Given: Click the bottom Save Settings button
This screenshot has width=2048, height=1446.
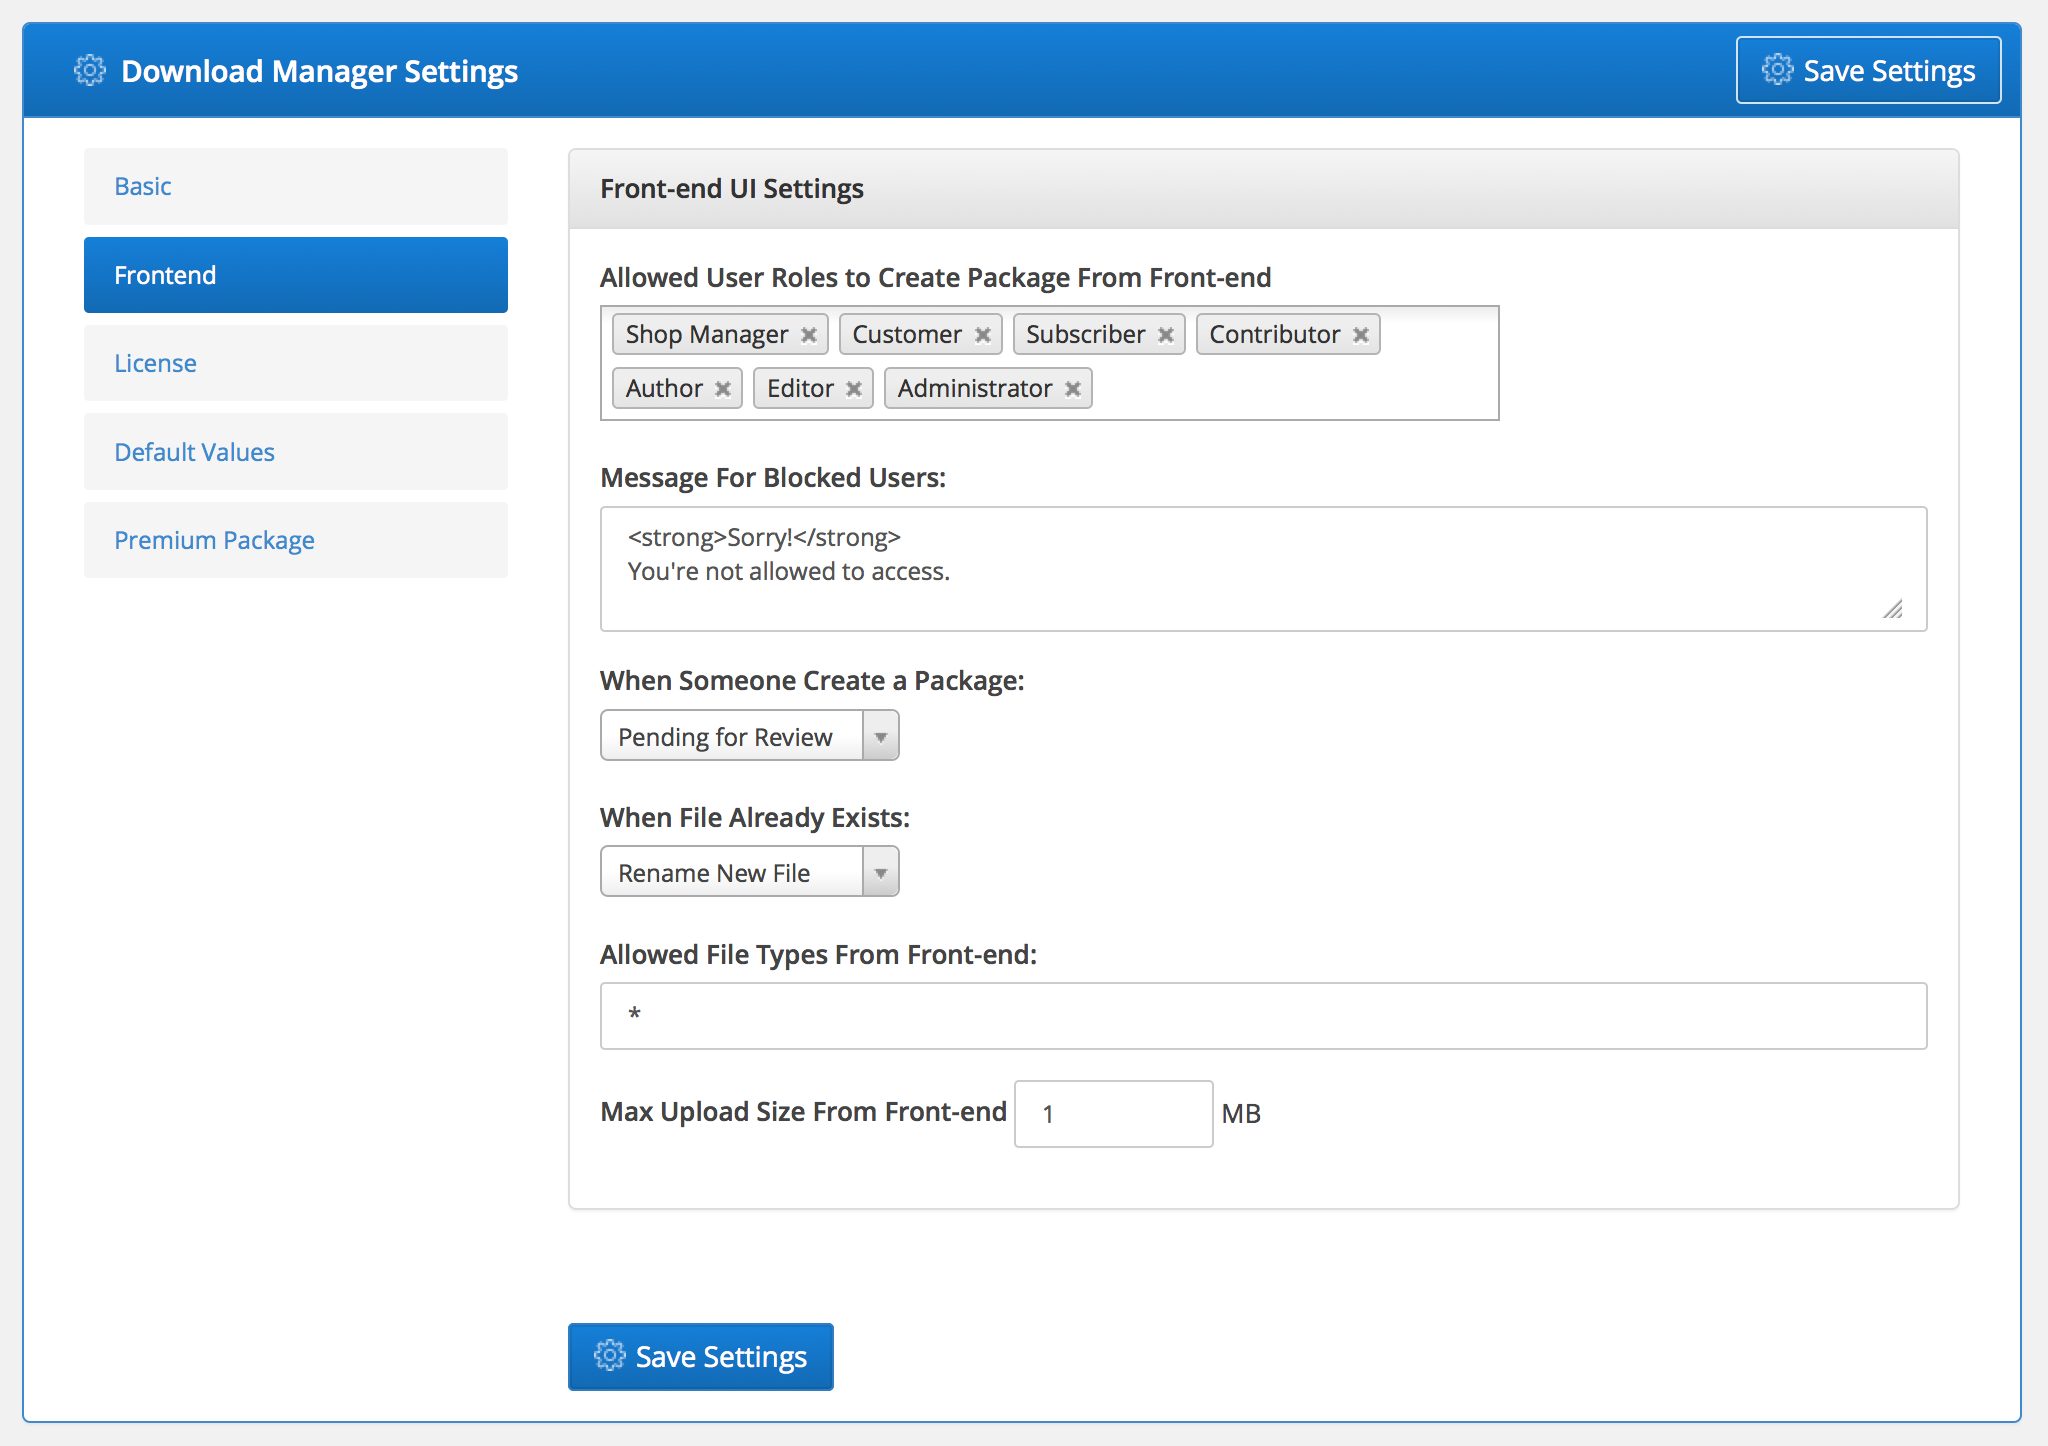Looking at the screenshot, I should point(700,1356).
